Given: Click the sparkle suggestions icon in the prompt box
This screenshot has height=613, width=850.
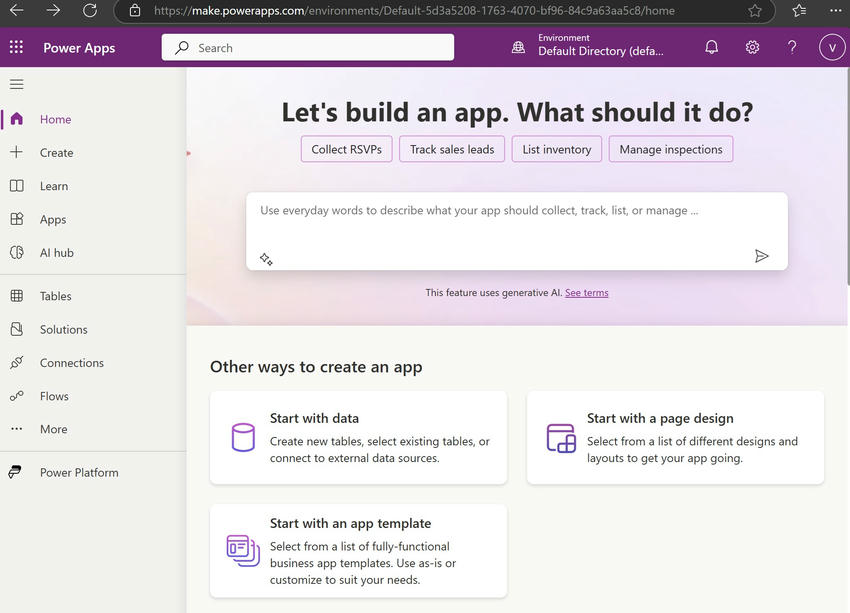Looking at the screenshot, I should [266, 259].
